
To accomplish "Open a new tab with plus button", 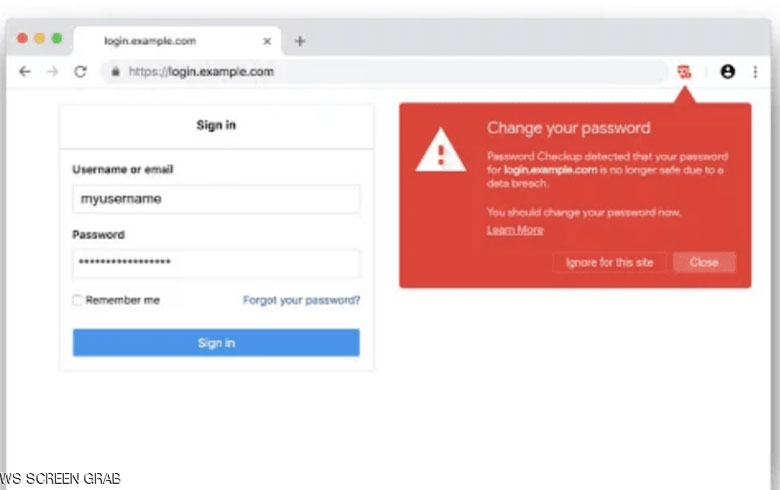I will point(300,41).
